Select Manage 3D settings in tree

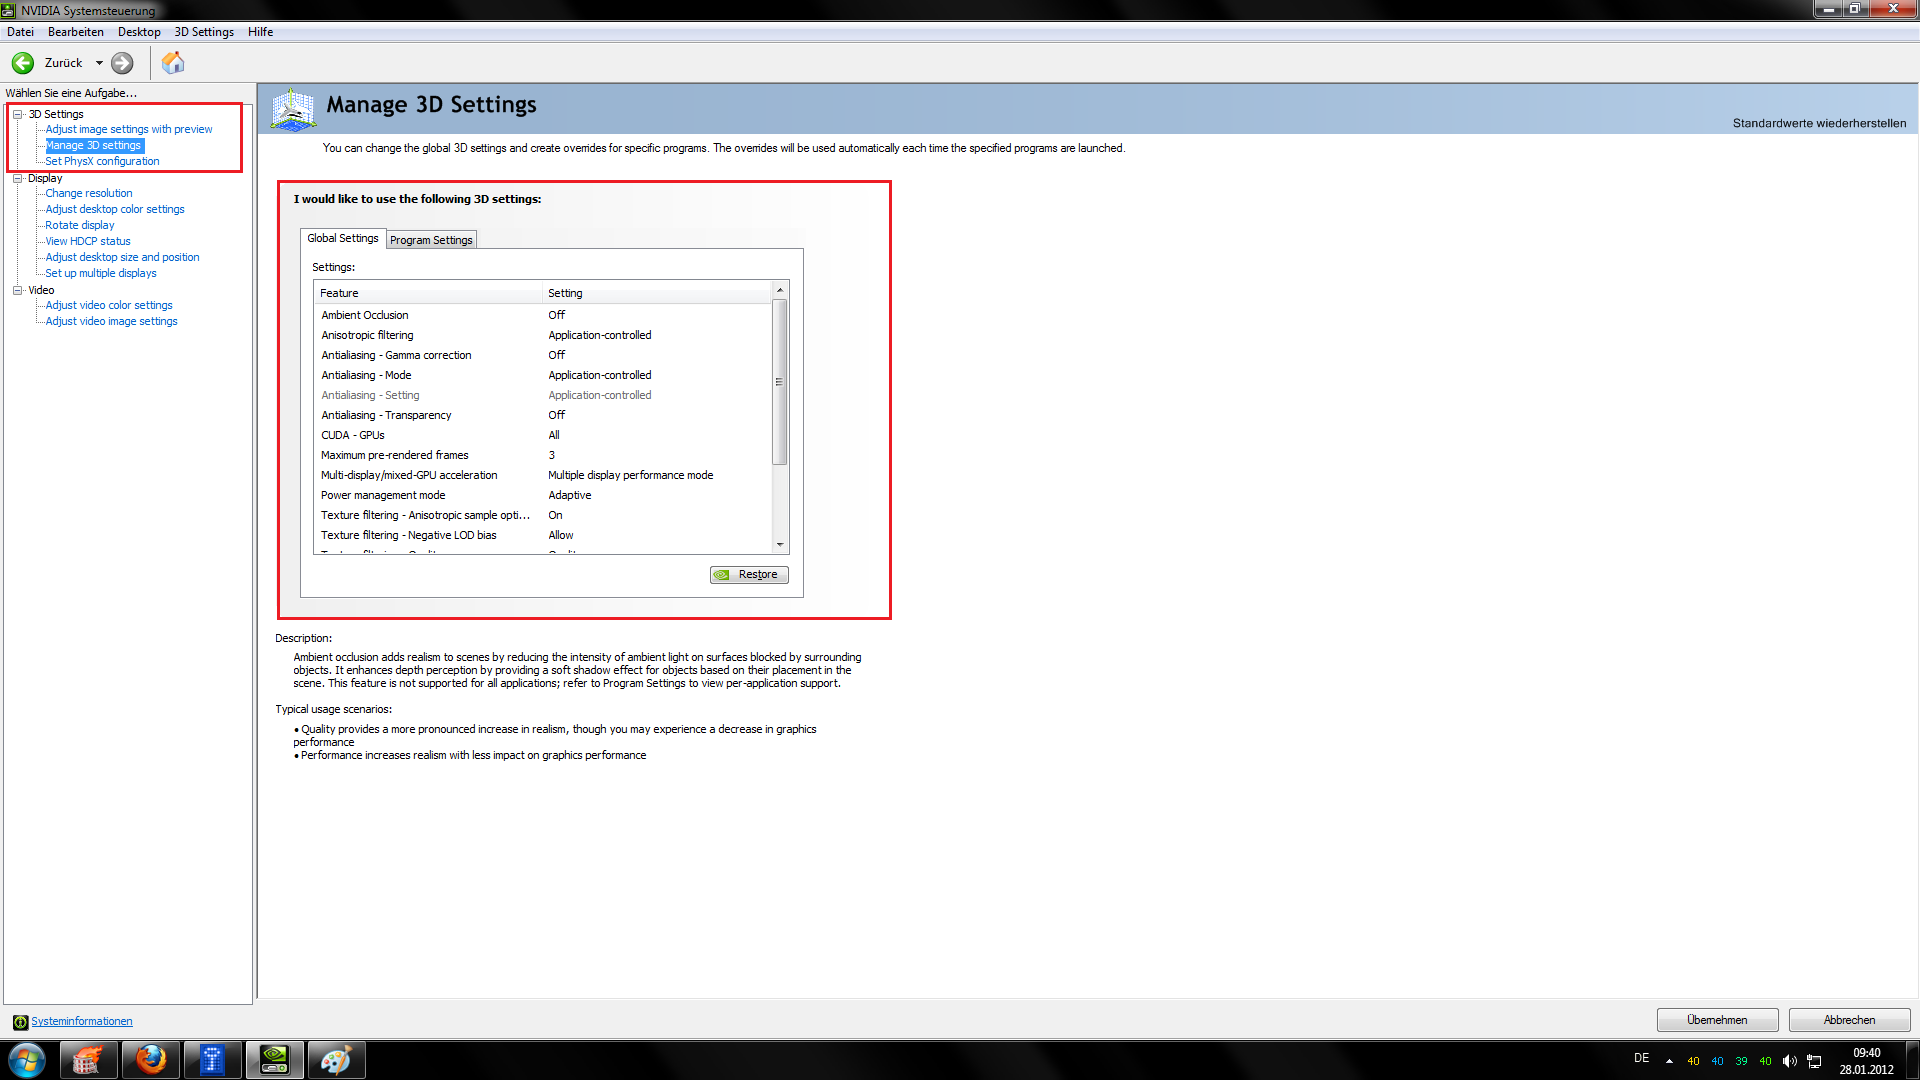(94, 145)
